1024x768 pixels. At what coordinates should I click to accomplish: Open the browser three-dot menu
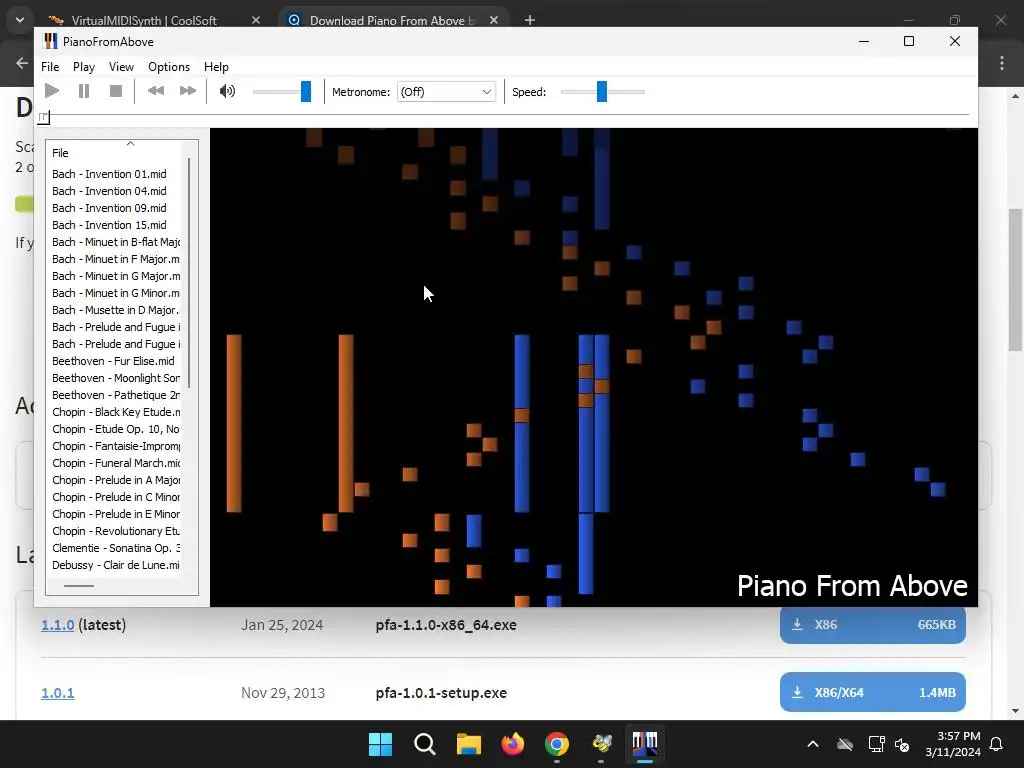click(x=1002, y=63)
